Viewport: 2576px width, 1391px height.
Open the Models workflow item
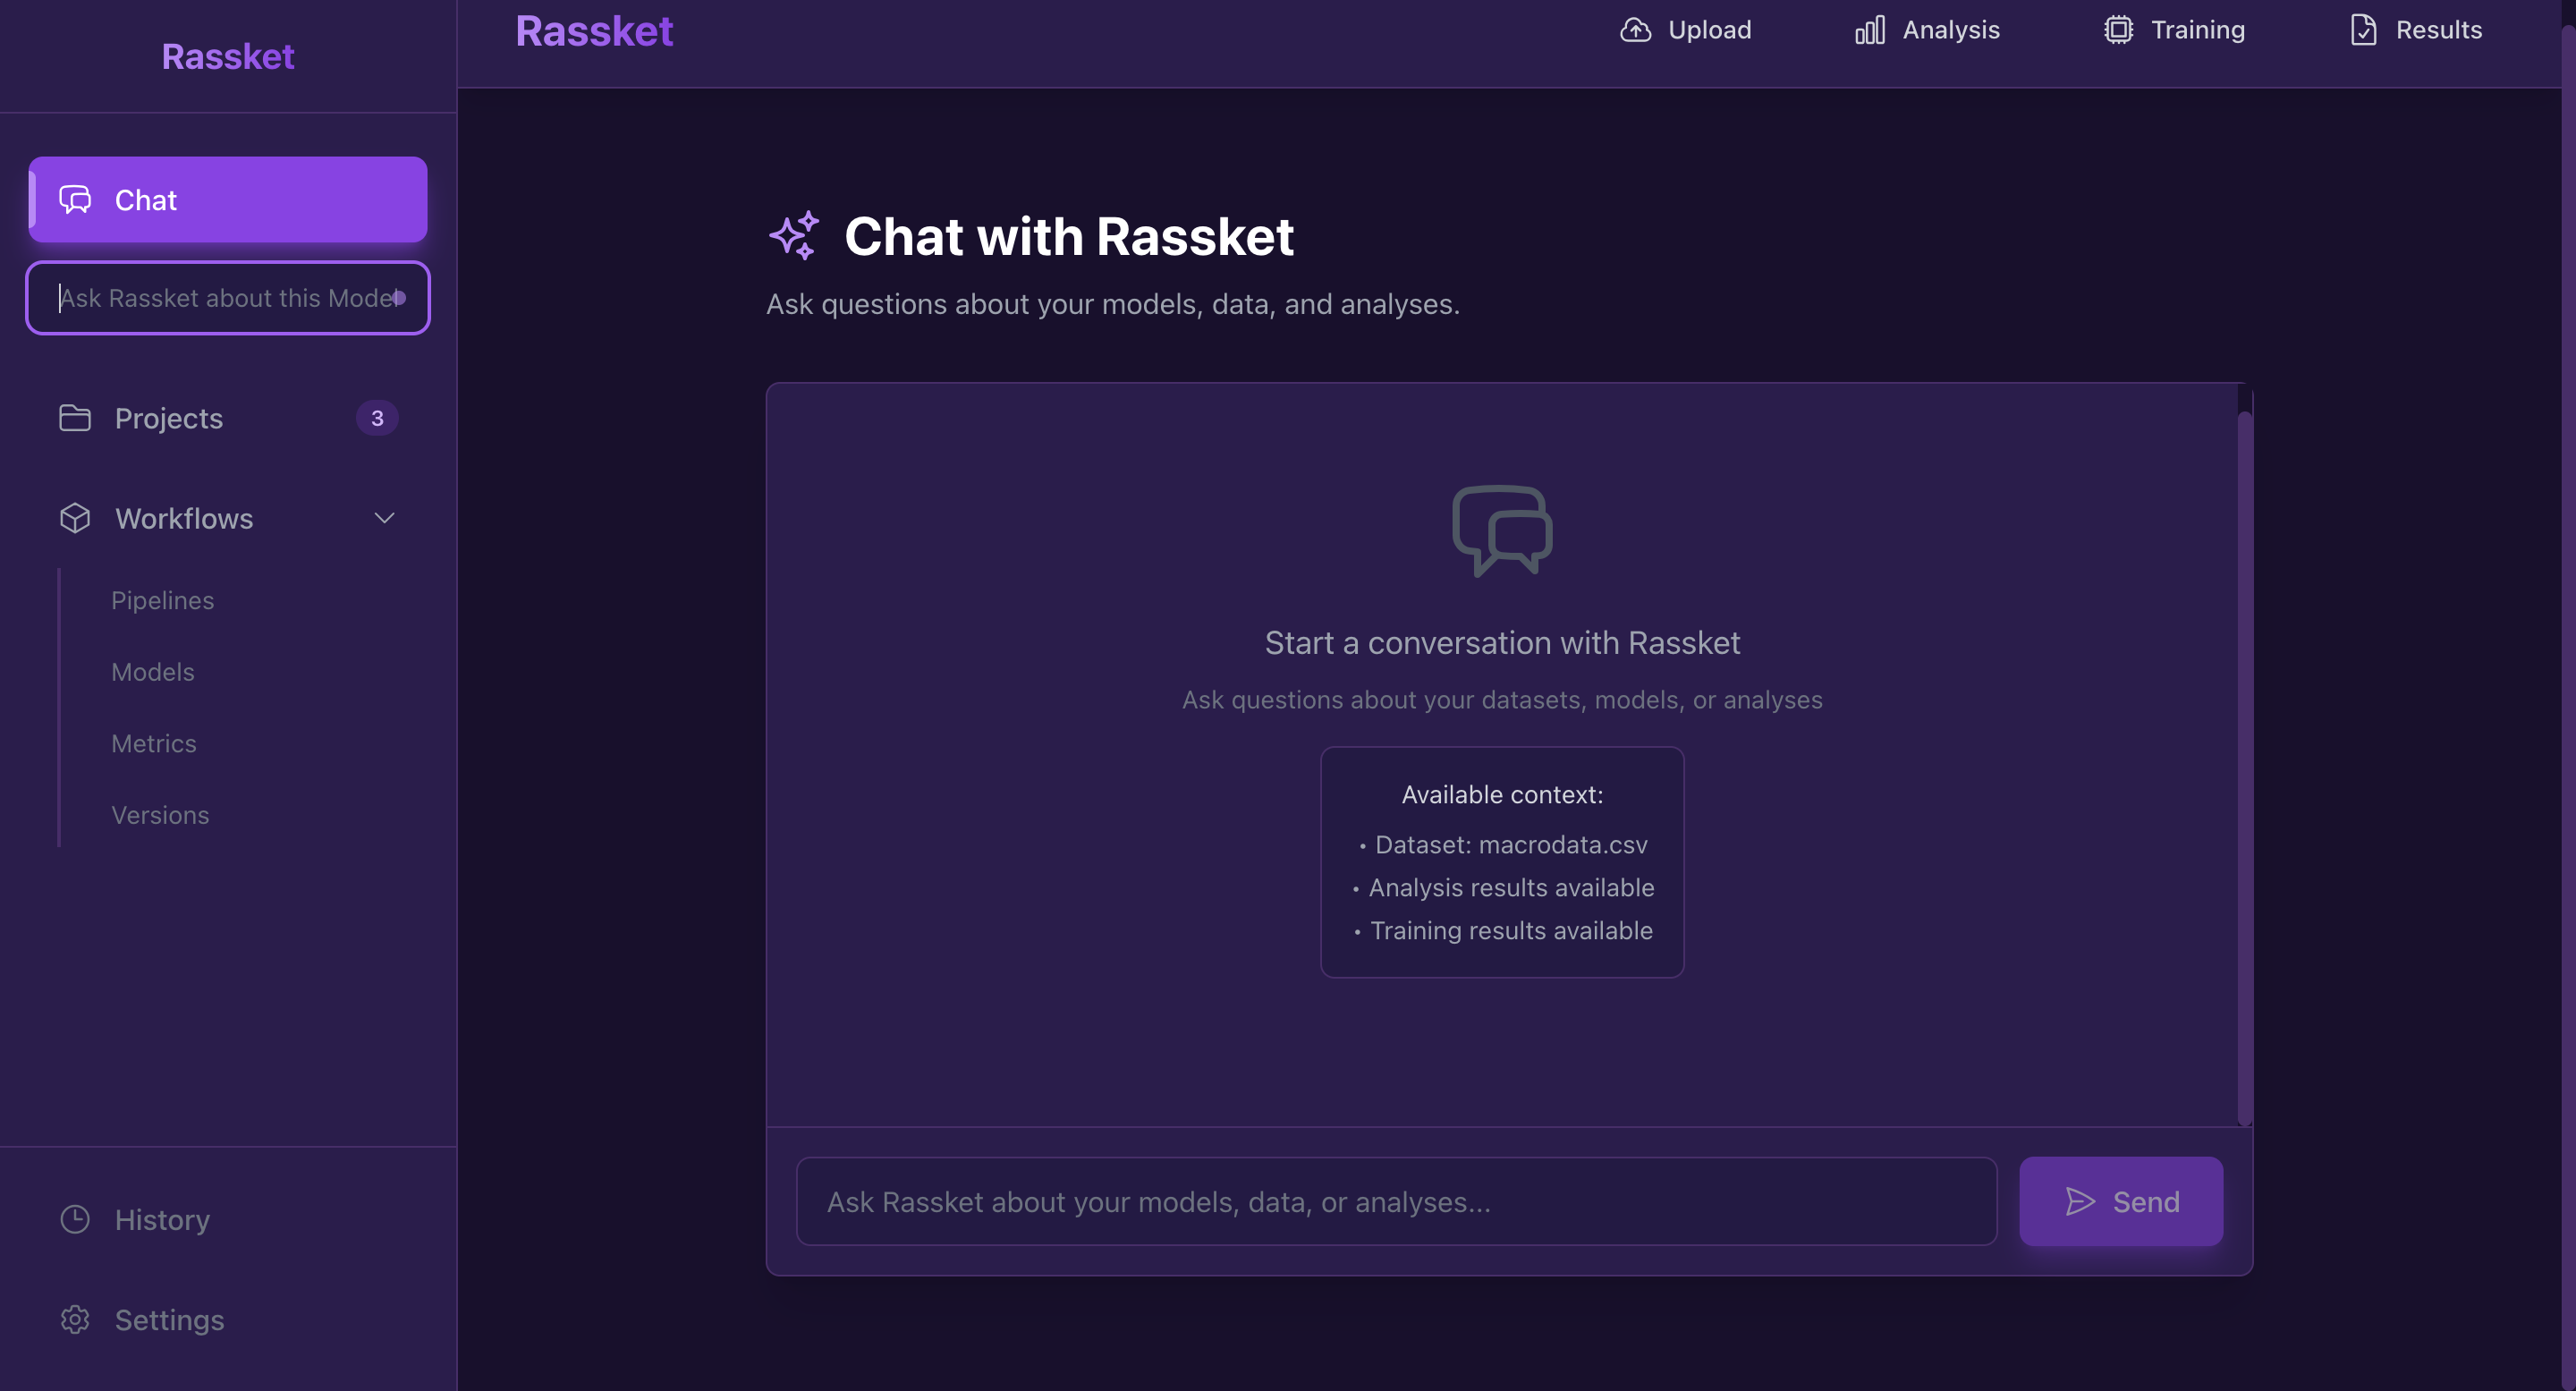[153, 672]
